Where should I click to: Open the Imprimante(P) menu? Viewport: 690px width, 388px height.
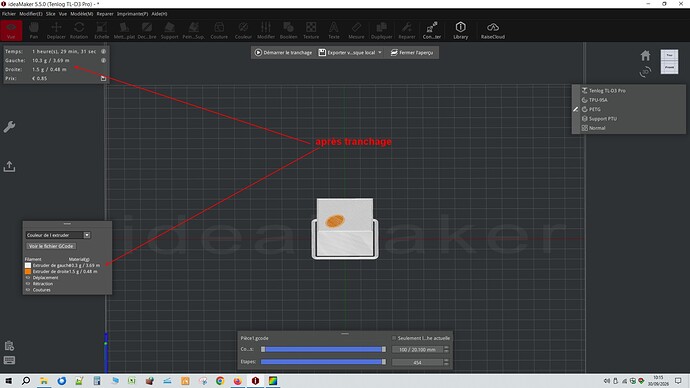click(x=132, y=14)
